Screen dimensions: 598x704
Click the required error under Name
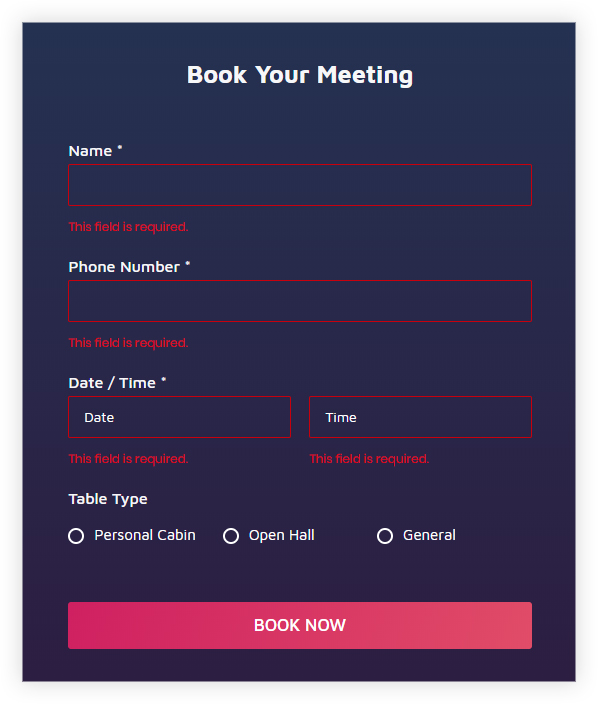128,227
